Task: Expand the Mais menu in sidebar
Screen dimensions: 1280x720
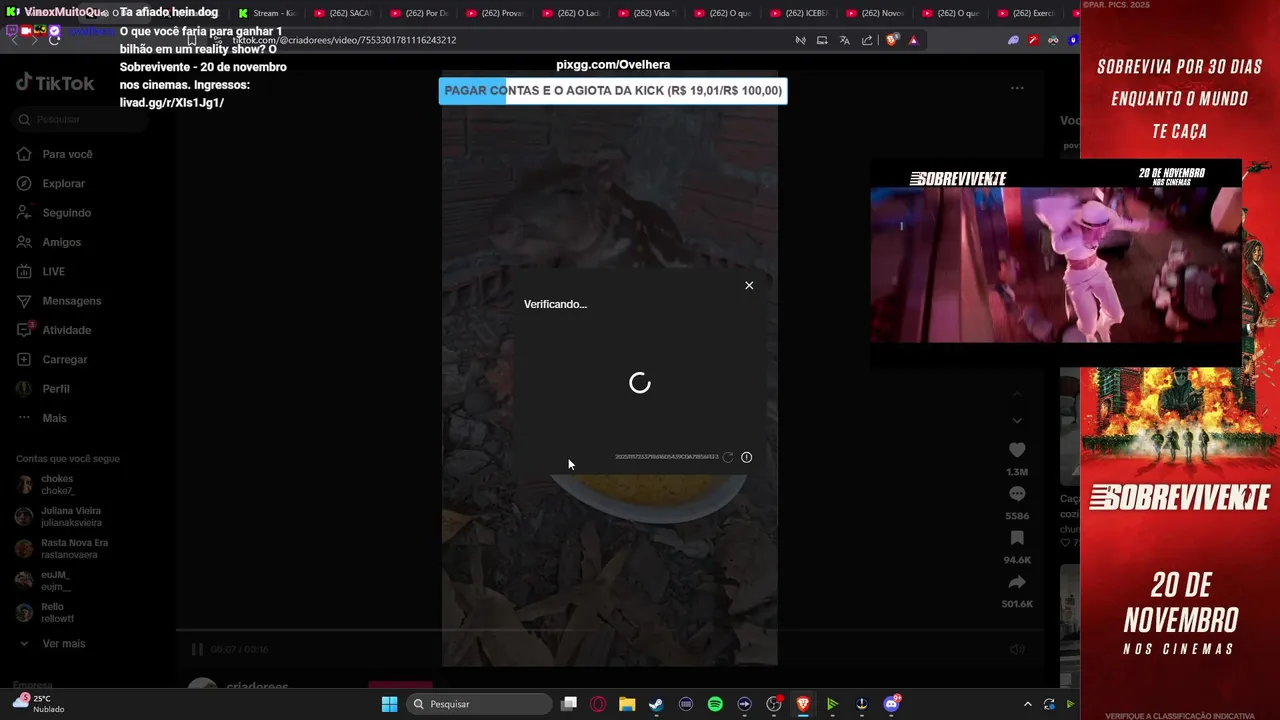Action: coord(54,418)
